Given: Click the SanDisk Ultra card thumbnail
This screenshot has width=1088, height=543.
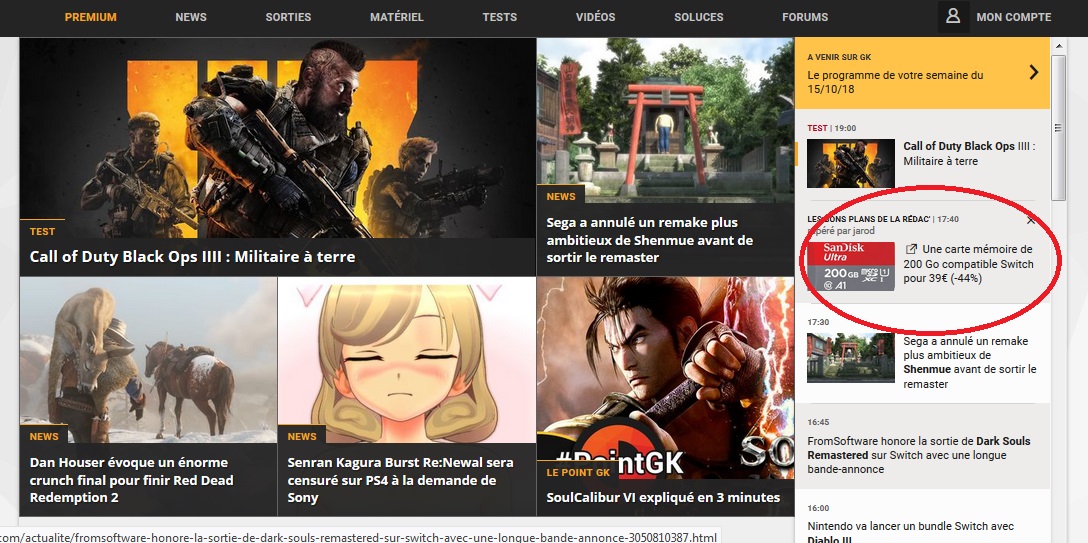Looking at the screenshot, I should point(851,266).
